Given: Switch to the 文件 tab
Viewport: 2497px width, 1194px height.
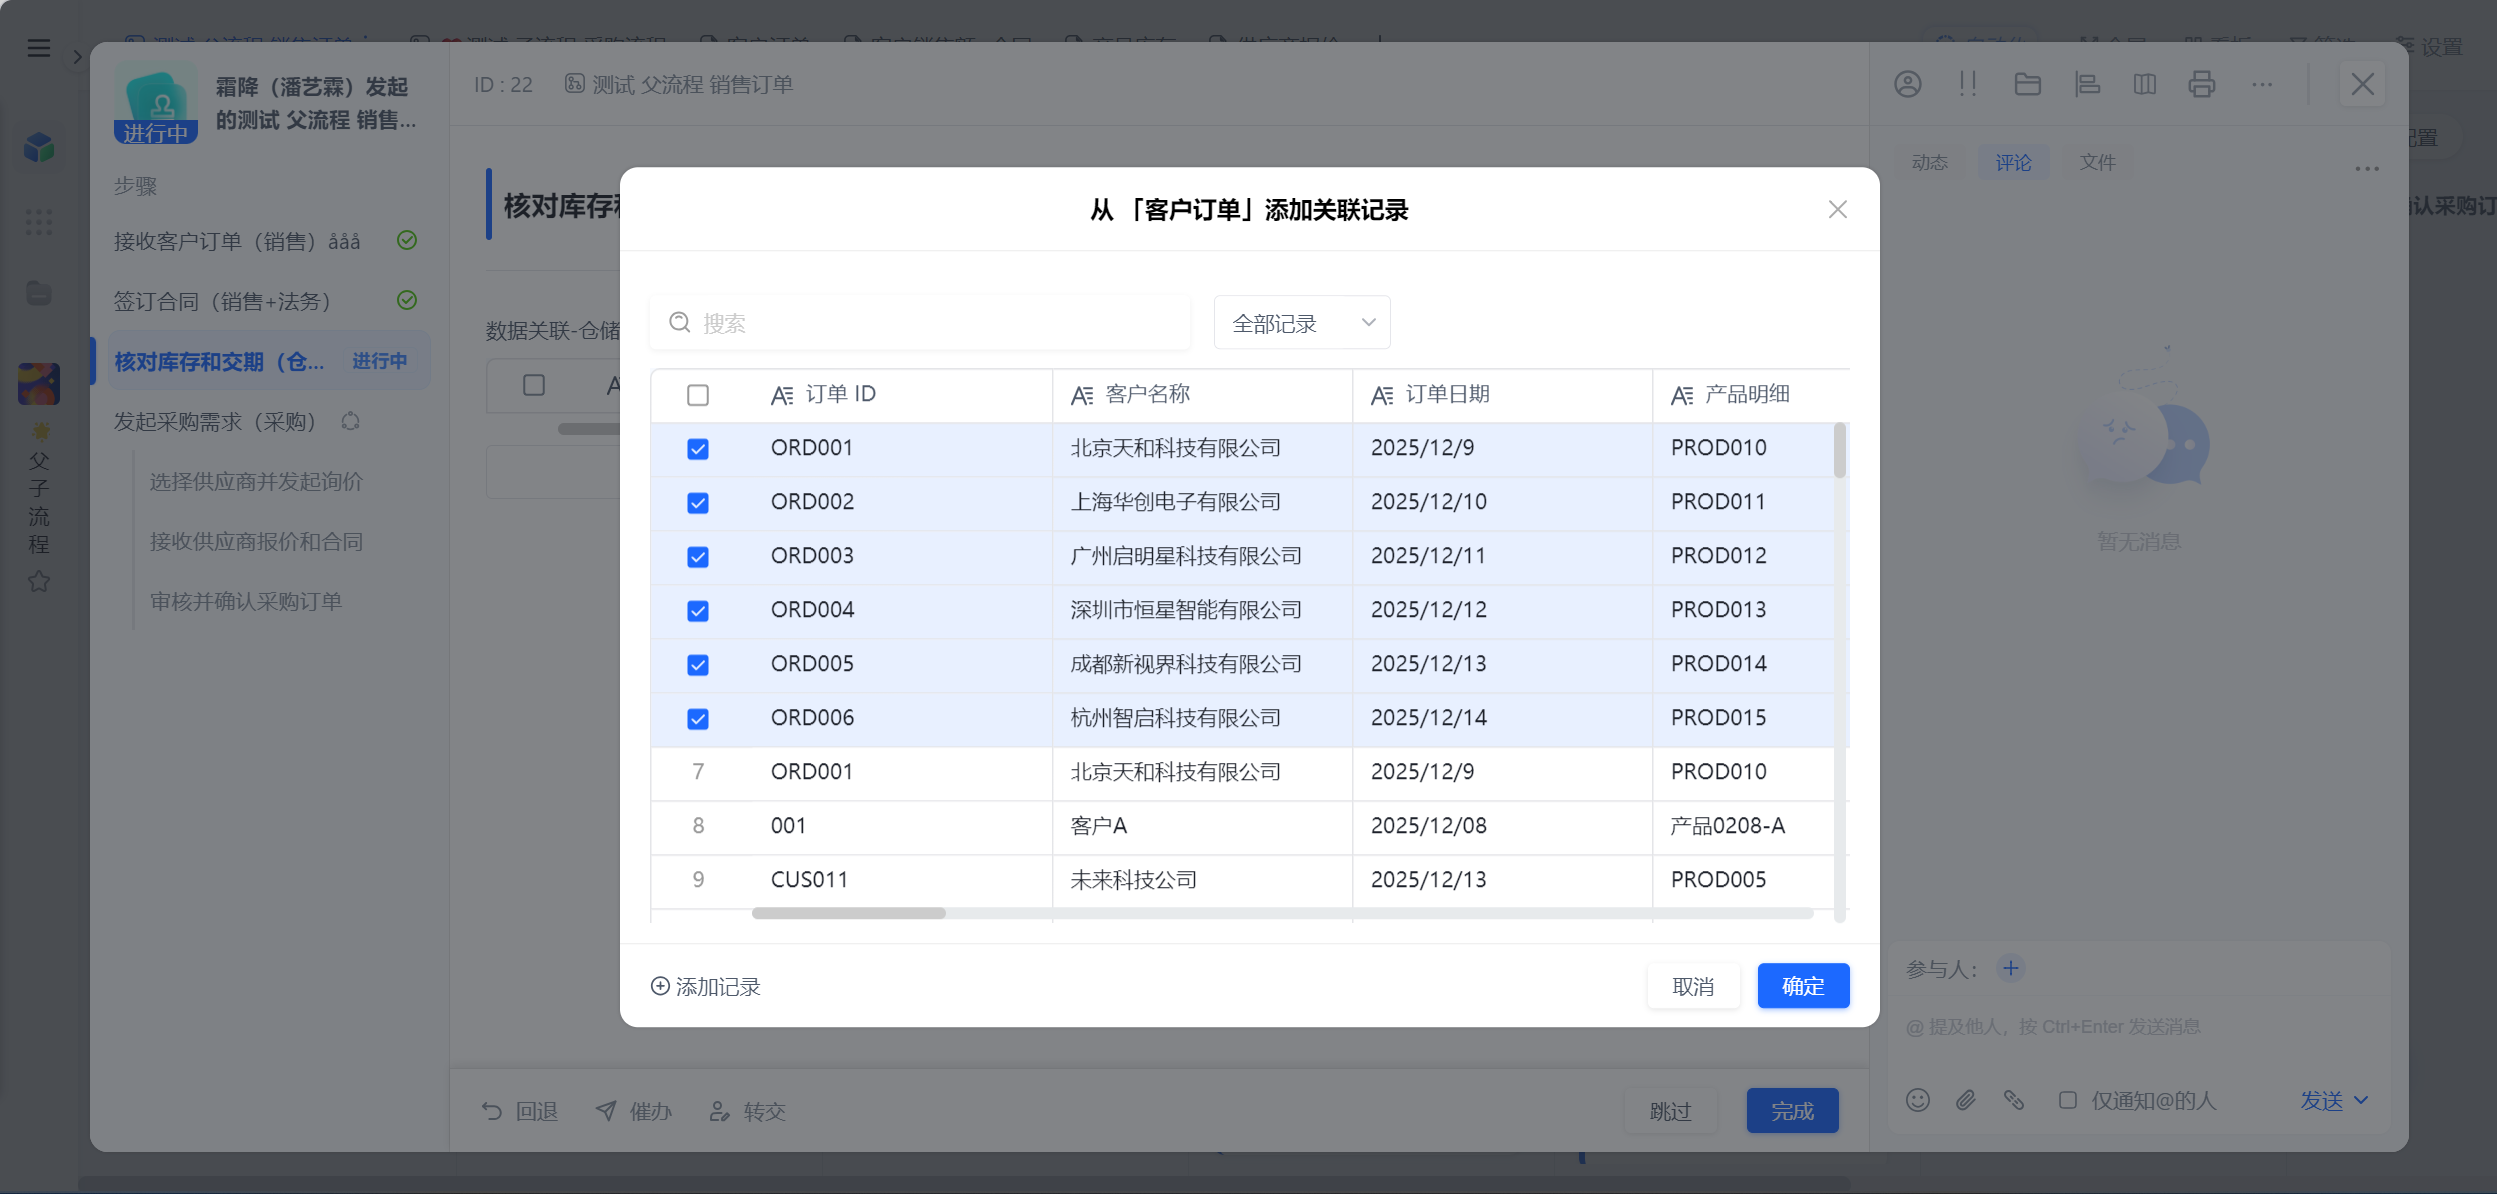Looking at the screenshot, I should point(2097,162).
